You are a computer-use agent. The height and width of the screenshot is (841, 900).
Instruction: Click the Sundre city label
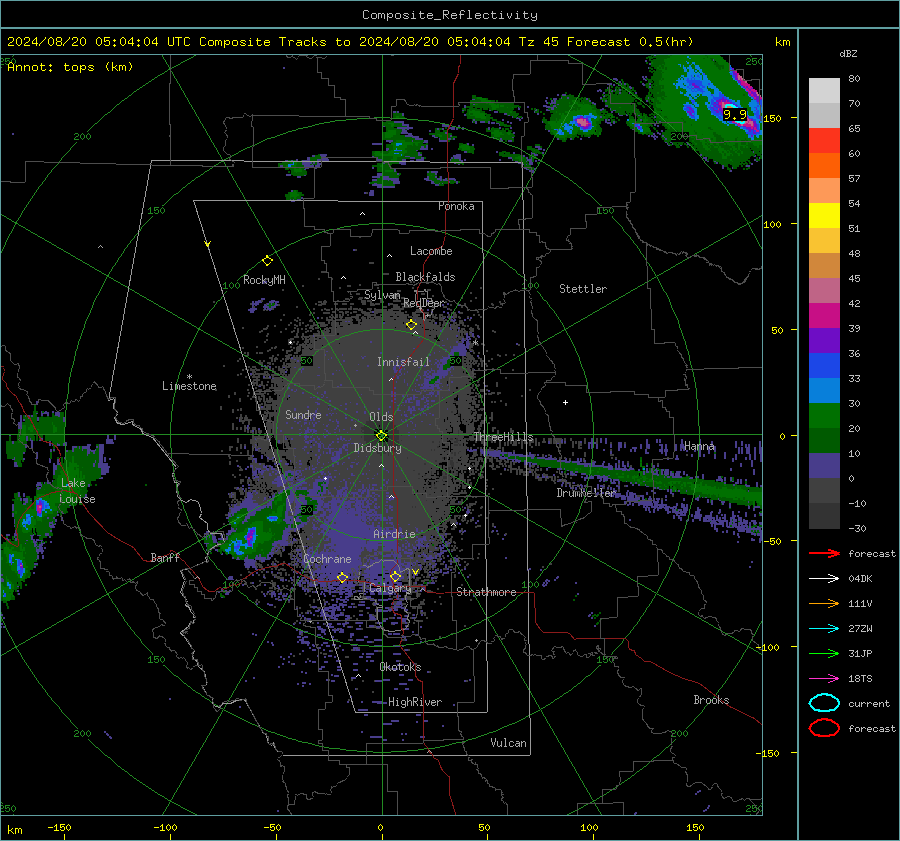coord(303,414)
